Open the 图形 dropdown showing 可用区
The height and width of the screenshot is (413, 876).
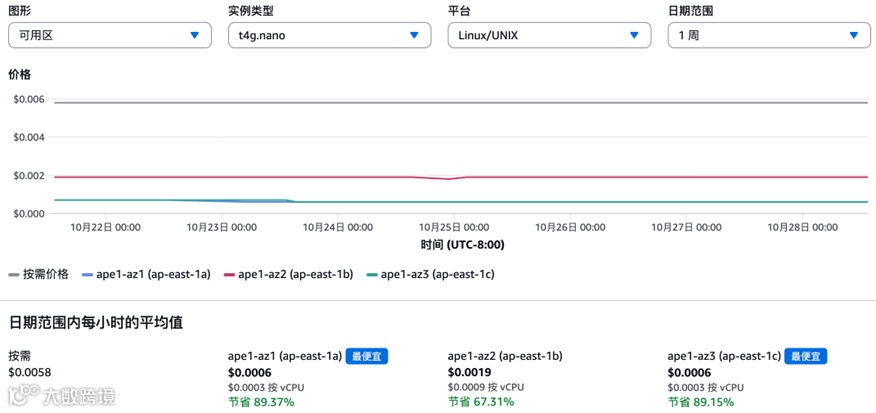[110, 35]
